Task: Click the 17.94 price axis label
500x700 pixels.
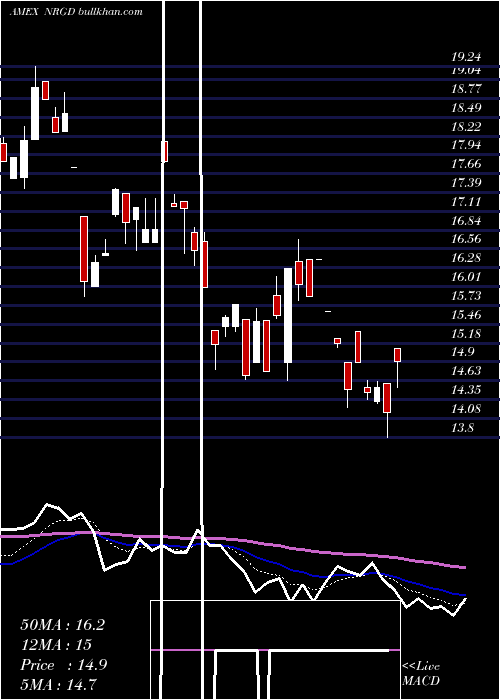Action: tap(466, 145)
